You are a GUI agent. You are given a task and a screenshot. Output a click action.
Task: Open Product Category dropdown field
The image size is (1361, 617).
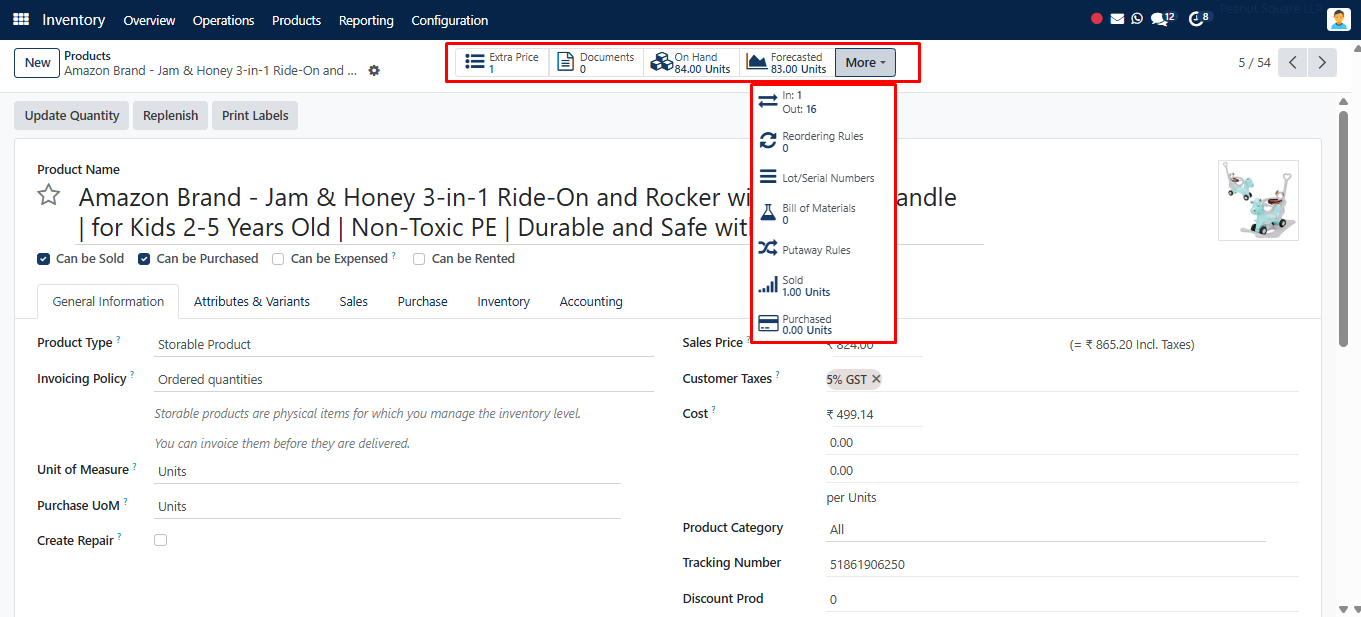1046,529
